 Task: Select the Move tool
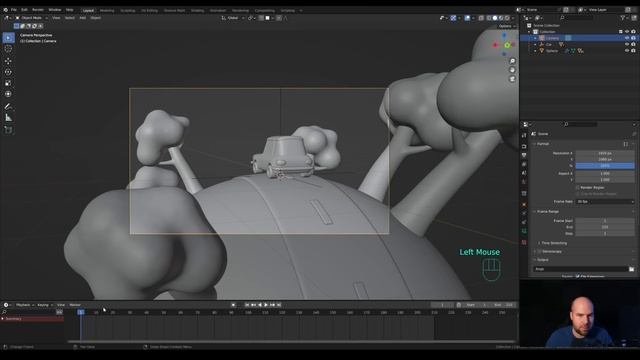(x=8, y=61)
